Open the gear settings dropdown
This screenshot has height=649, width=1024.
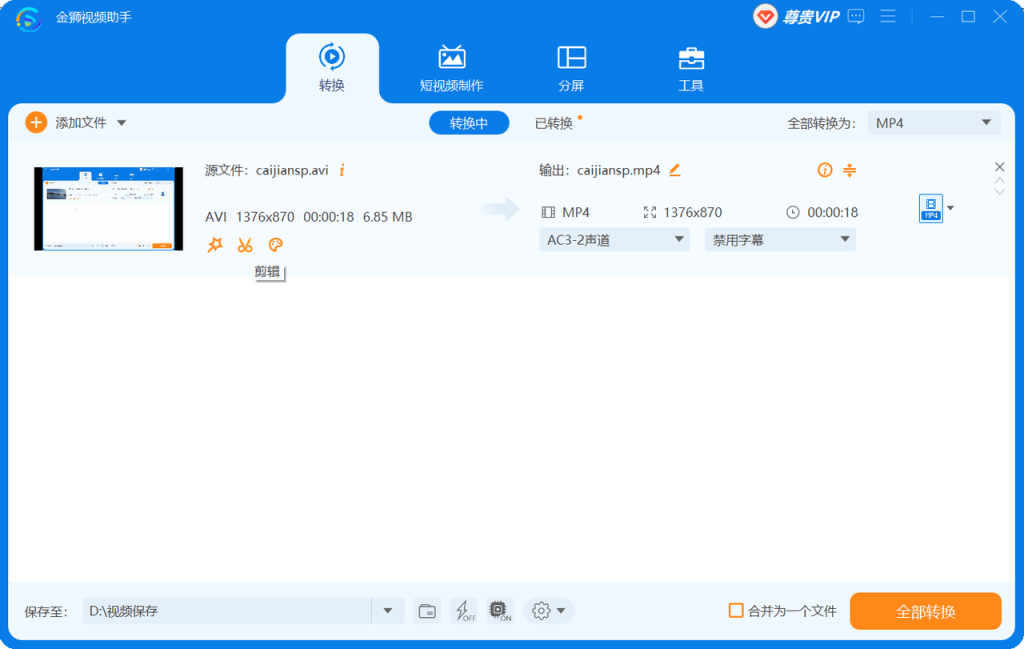click(x=548, y=611)
